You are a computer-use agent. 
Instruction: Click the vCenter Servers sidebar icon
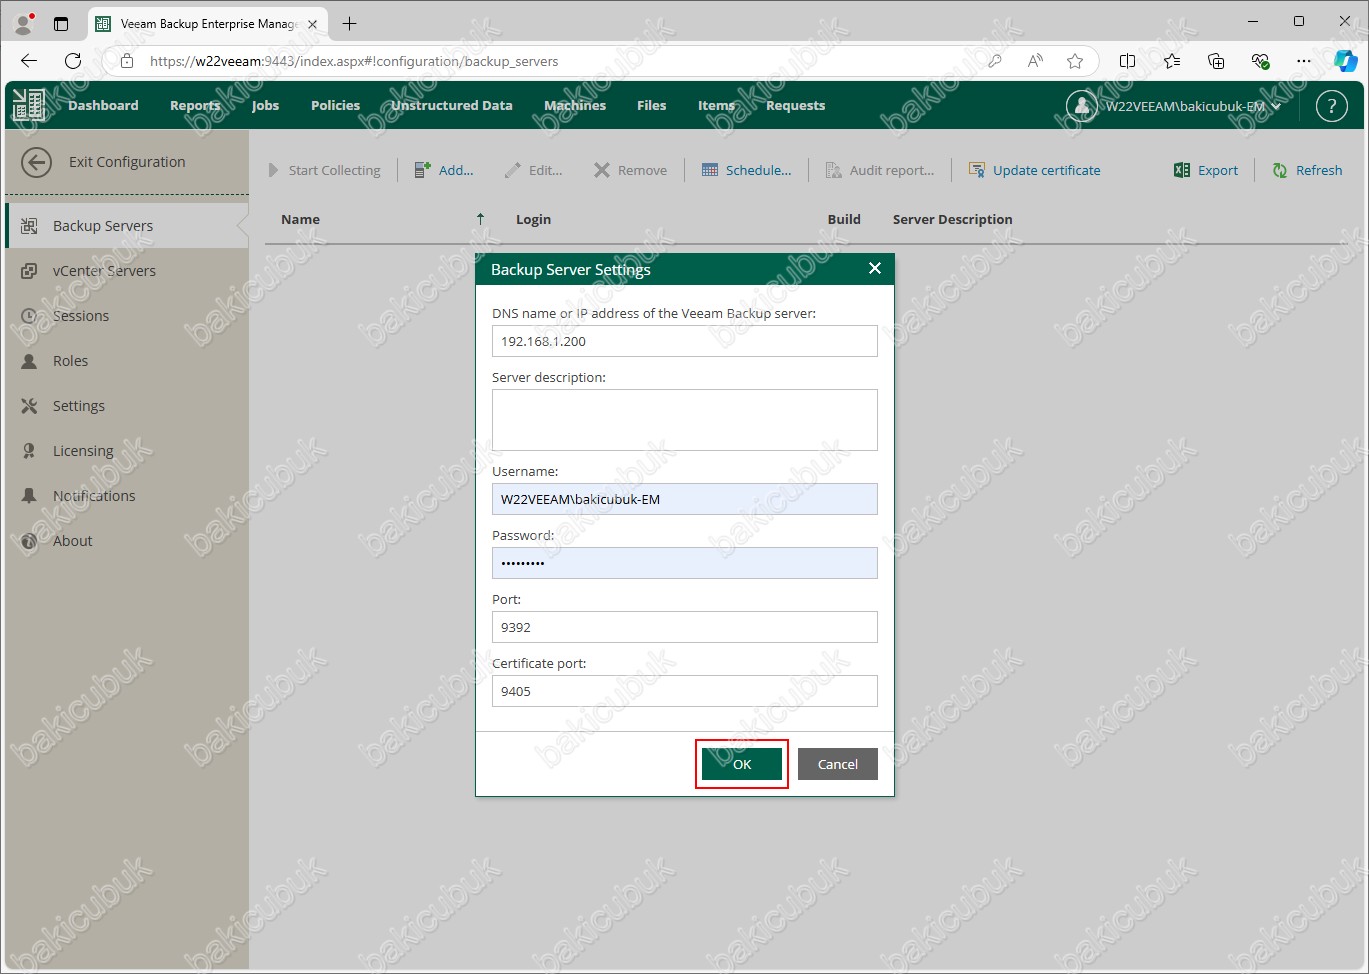coord(29,271)
